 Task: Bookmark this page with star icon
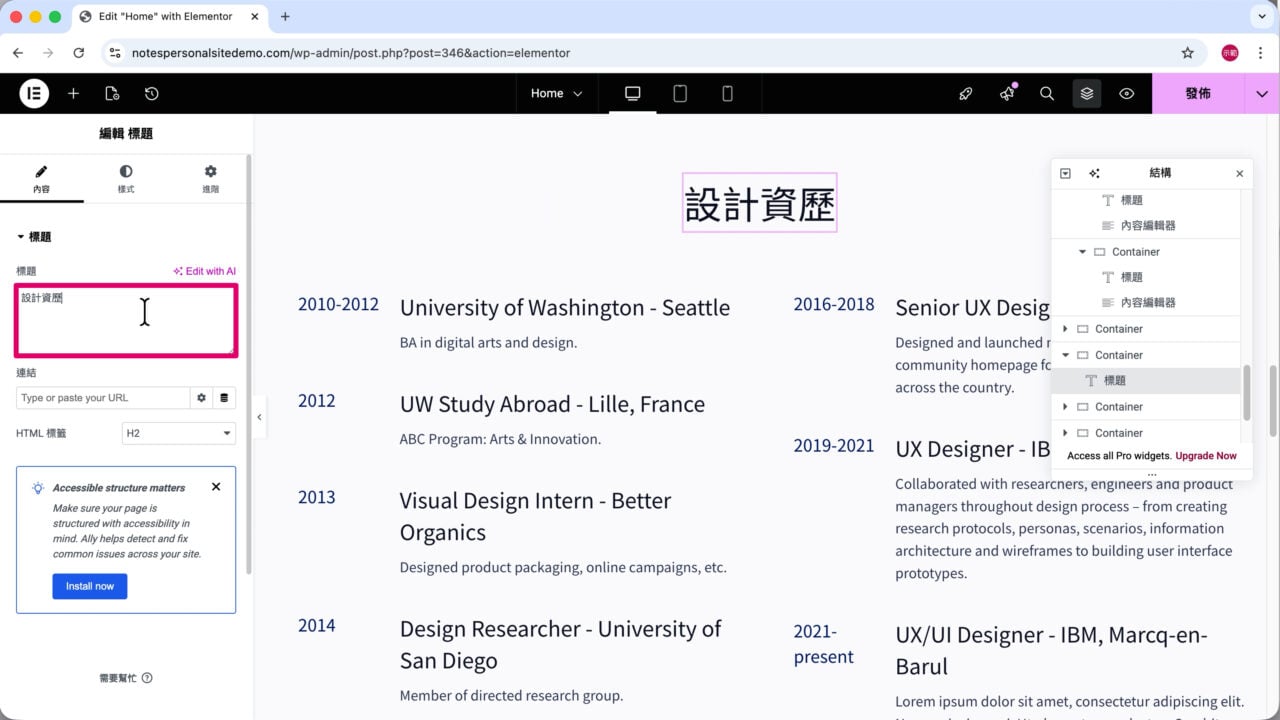pyautogui.click(x=1188, y=53)
